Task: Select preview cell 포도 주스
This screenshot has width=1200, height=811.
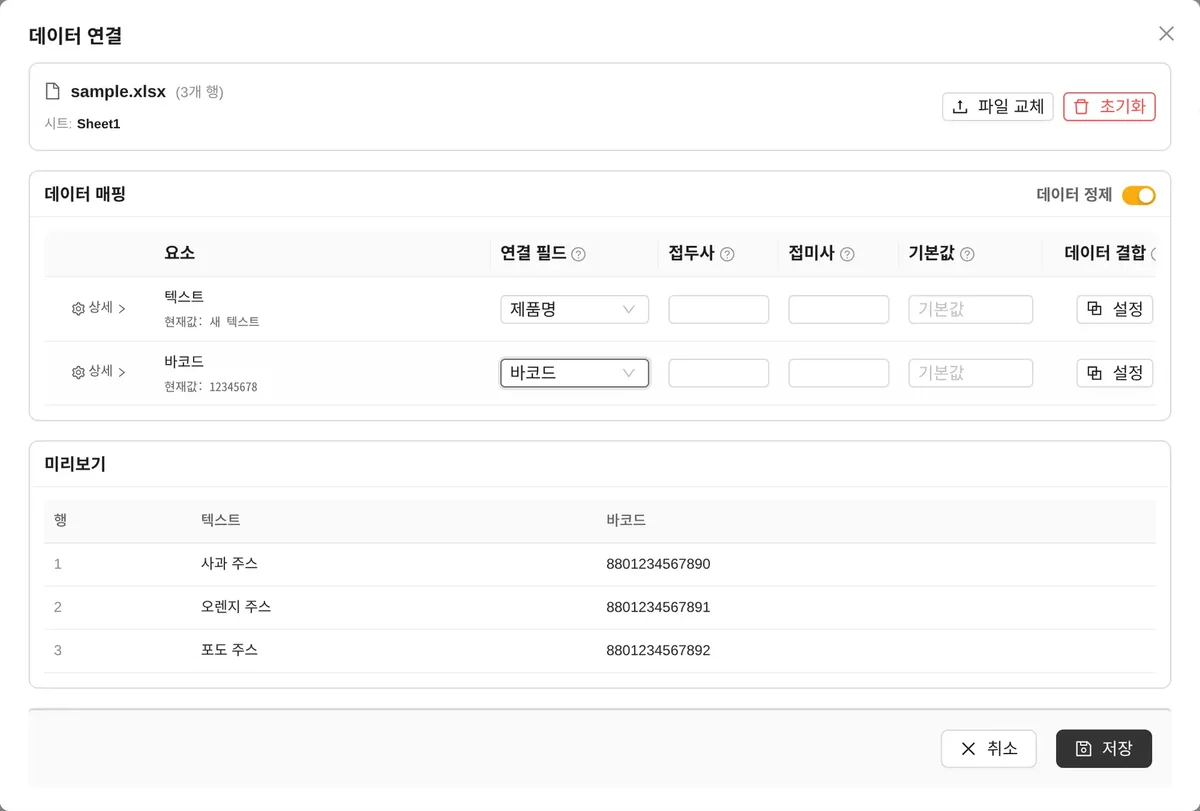Action: pos(229,650)
